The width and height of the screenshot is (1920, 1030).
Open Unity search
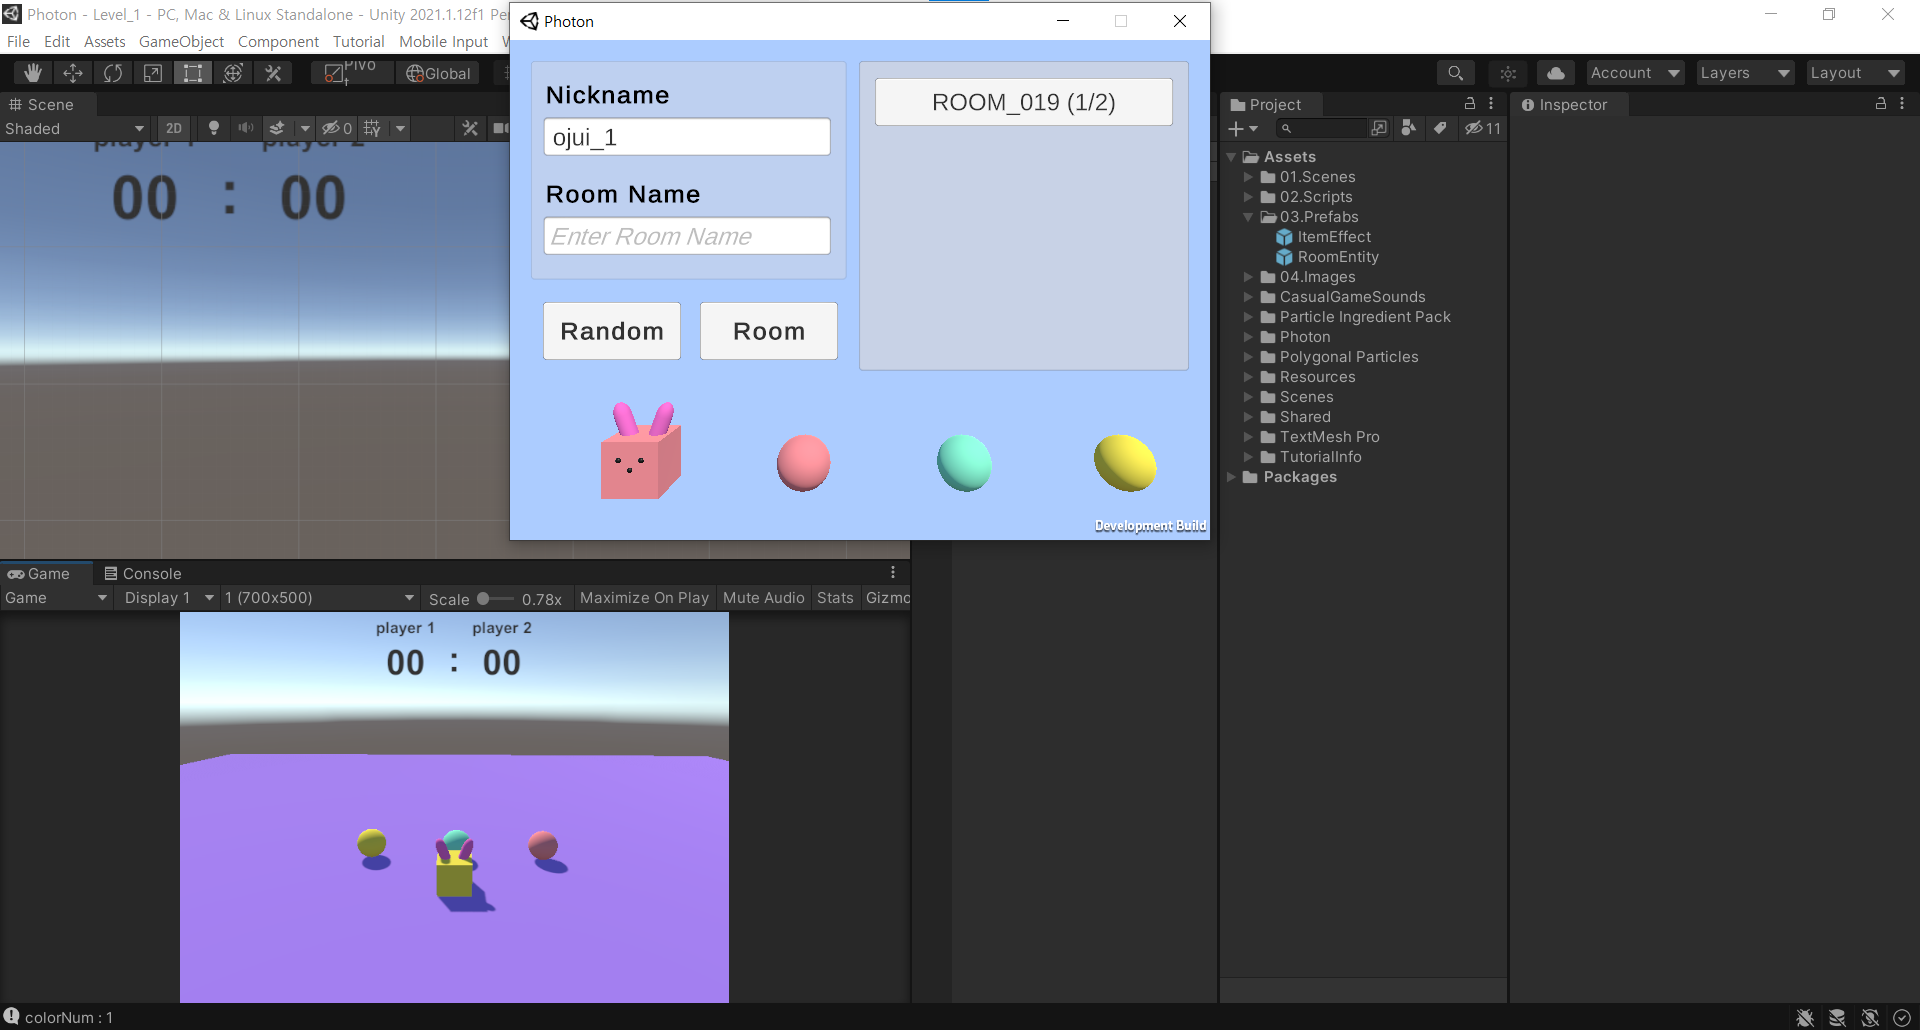point(1455,73)
